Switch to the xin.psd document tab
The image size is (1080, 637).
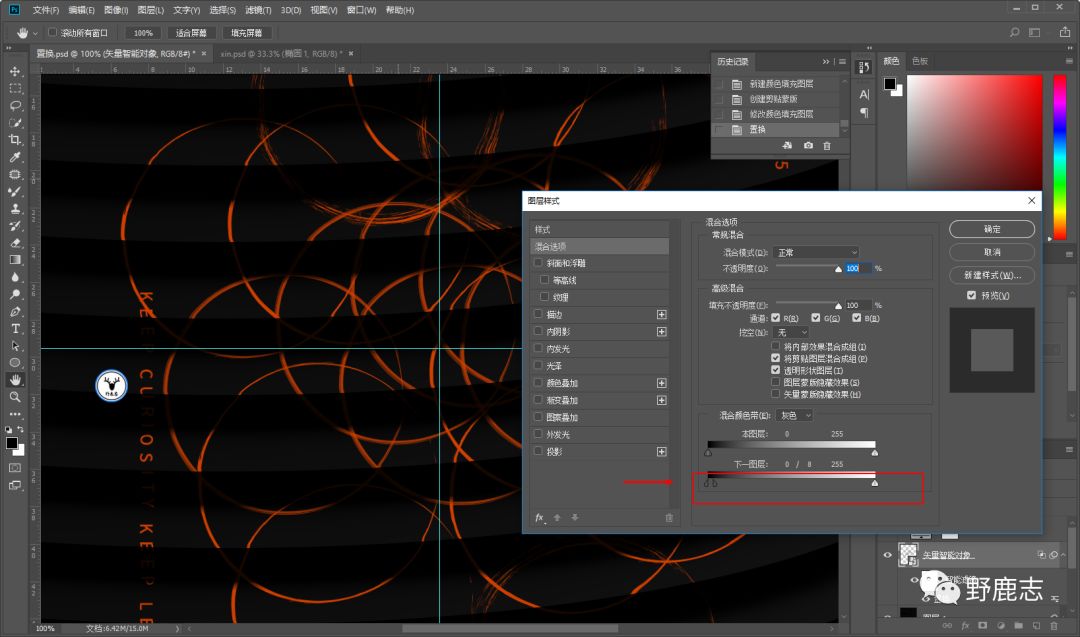coord(281,53)
